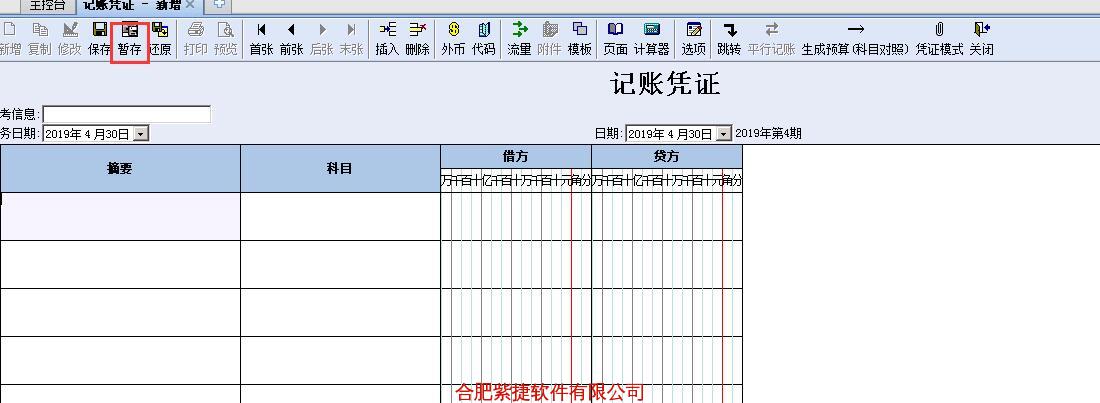Go to first voucher with 首张
The image size is (1100, 403).
click(x=261, y=38)
